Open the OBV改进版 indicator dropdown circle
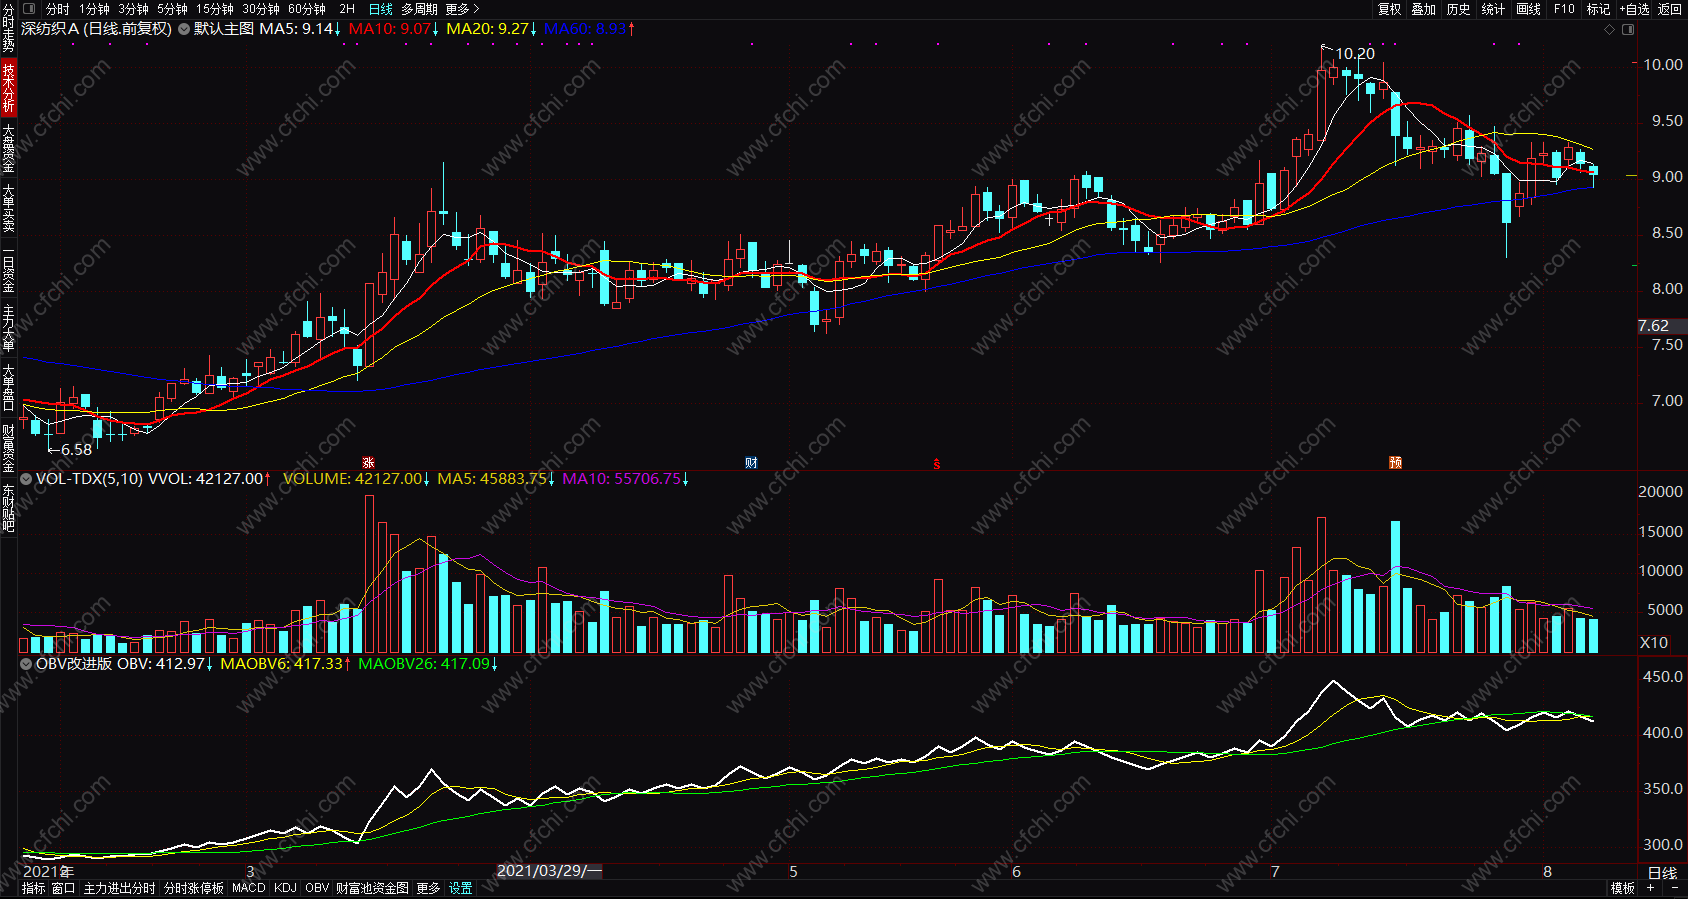 (x=26, y=664)
